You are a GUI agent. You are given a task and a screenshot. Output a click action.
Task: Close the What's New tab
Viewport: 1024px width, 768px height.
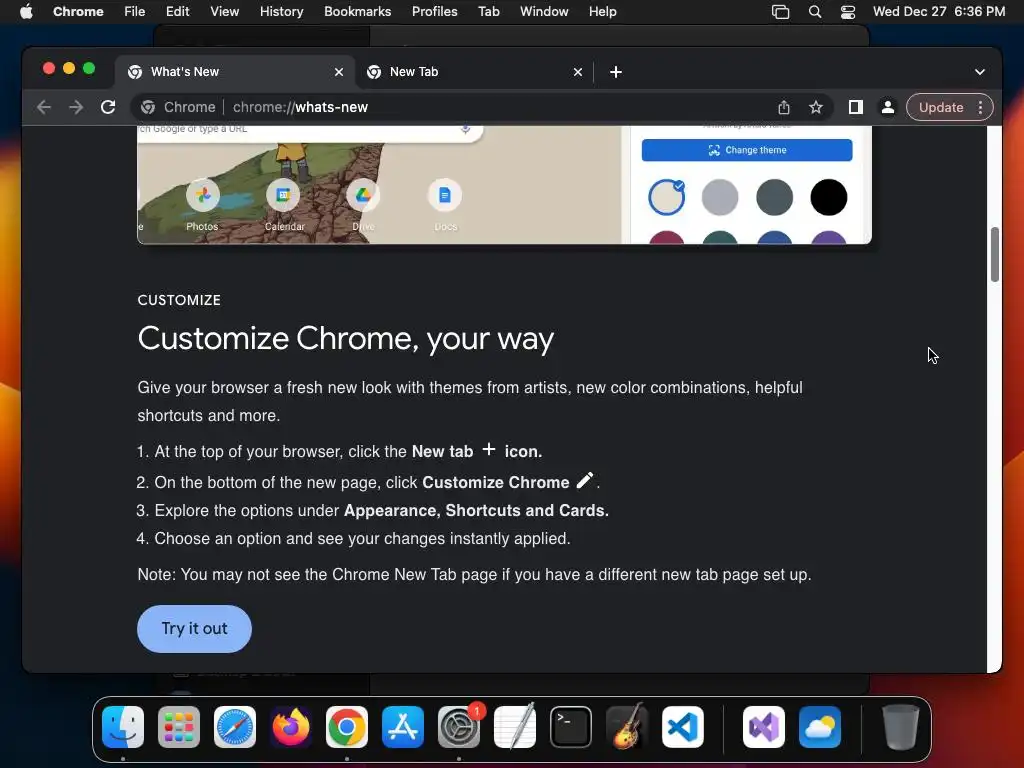(x=339, y=72)
